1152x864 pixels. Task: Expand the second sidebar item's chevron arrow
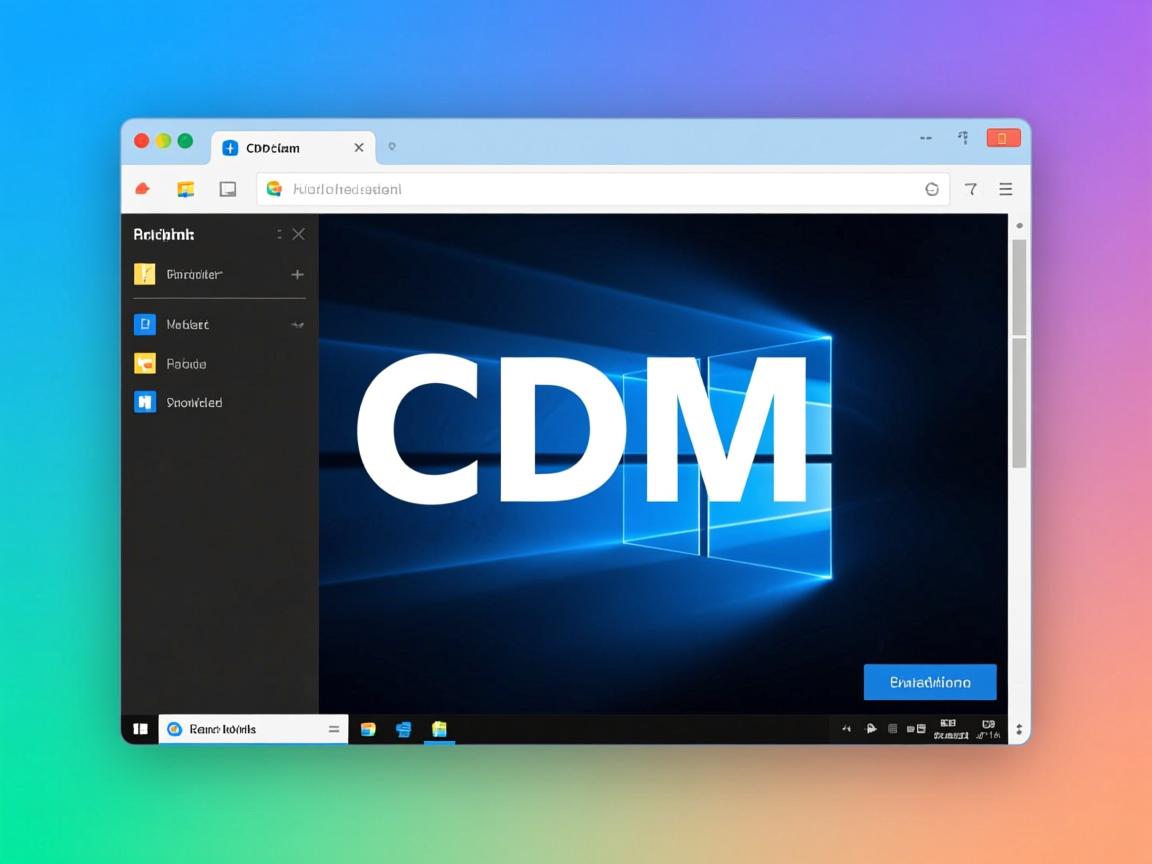[297, 325]
